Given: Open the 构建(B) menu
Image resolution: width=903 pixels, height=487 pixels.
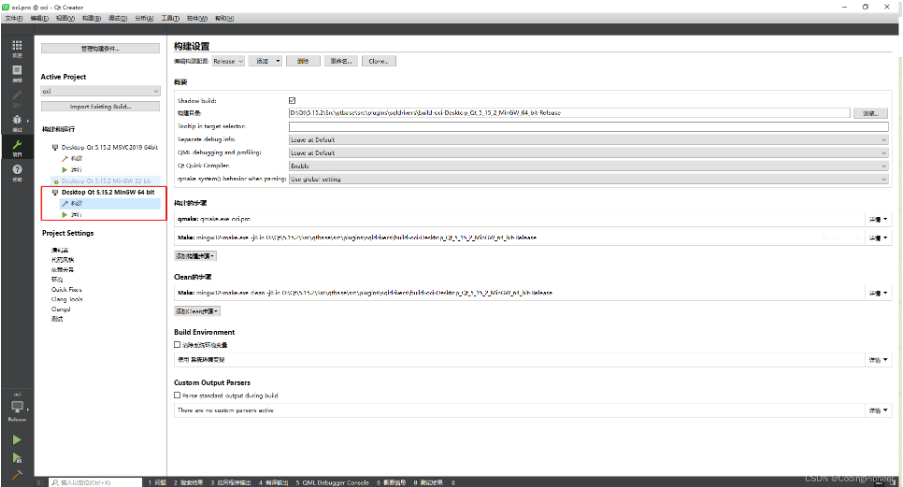Looking at the screenshot, I should pyautogui.click(x=91, y=18).
